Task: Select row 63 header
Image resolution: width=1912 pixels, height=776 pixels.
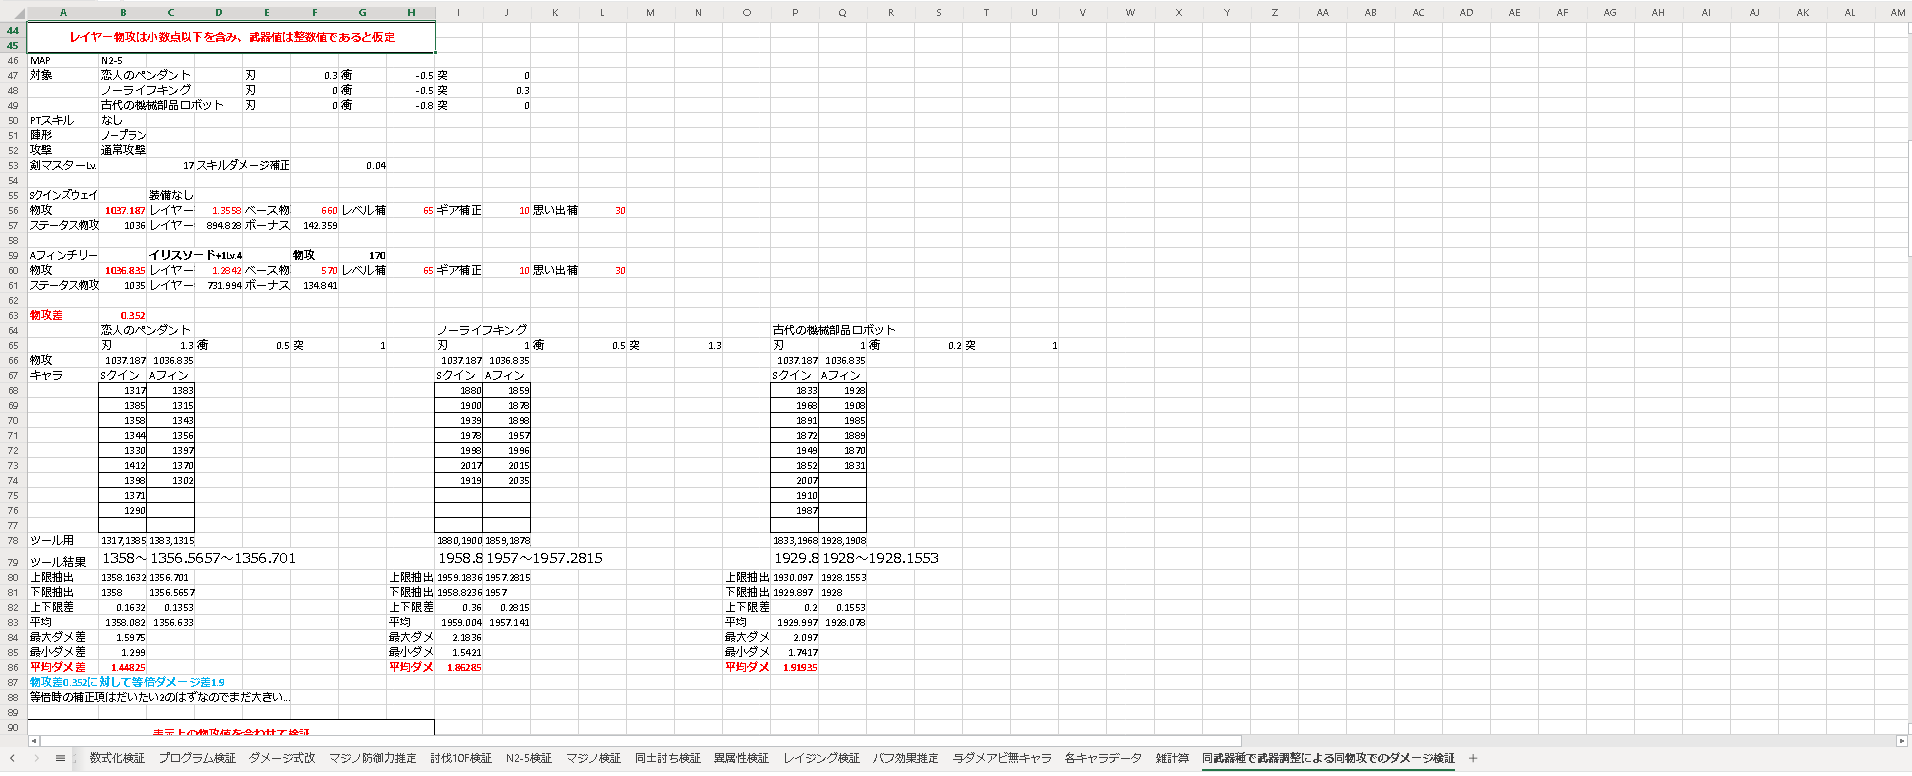Action: click(13, 315)
